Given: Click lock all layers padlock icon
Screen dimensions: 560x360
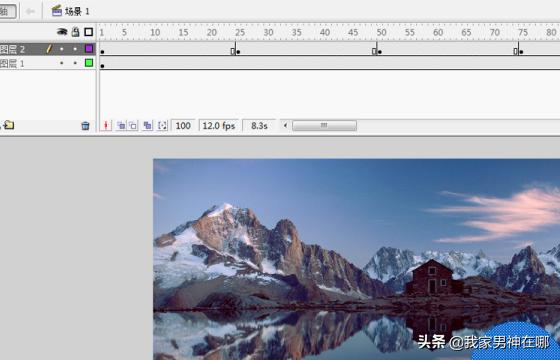Looking at the screenshot, I should point(75,32).
